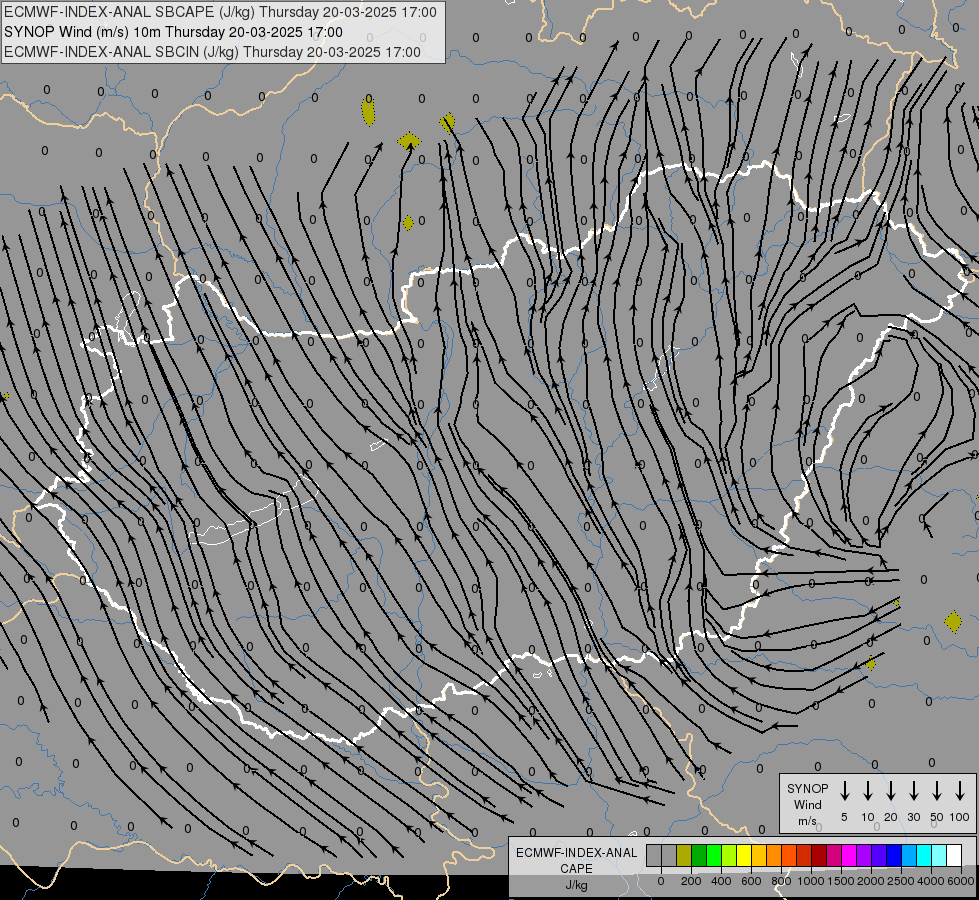Click the ECMWF-INDEX-ANAL CAPE legend label
The image size is (979, 900).
click(x=576, y=860)
